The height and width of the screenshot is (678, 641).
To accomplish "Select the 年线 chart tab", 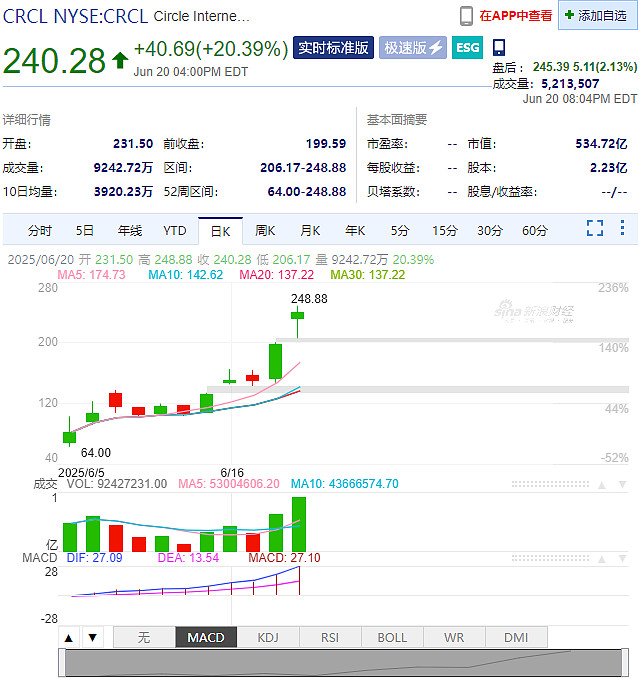I will click(x=130, y=230).
